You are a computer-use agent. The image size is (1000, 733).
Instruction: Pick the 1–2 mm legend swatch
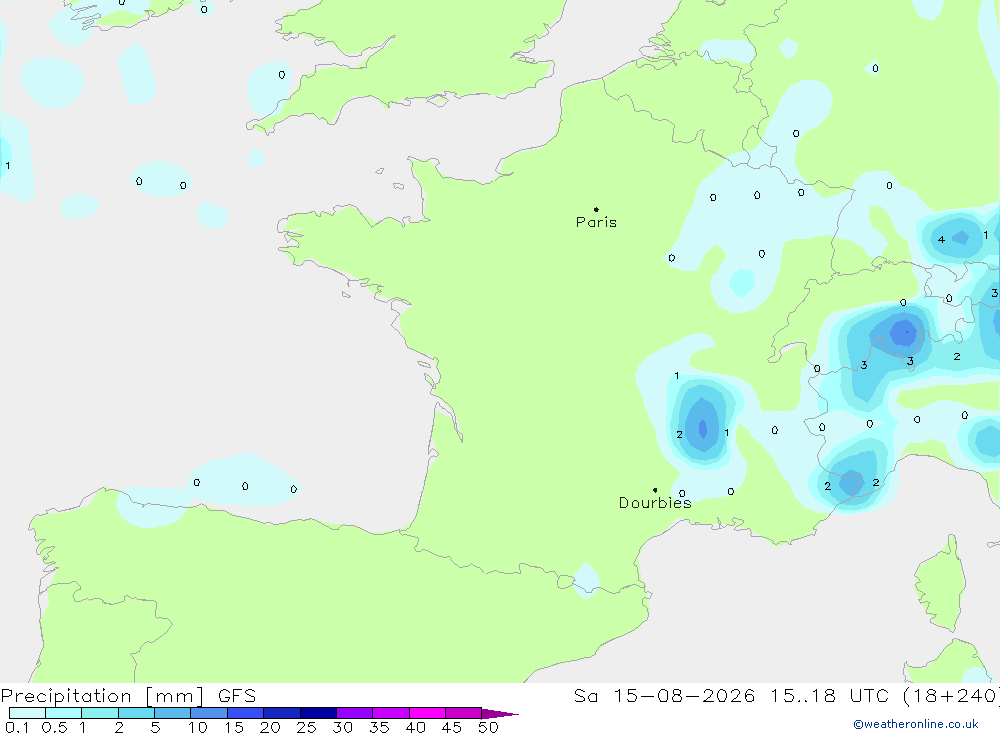tap(100, 713)
